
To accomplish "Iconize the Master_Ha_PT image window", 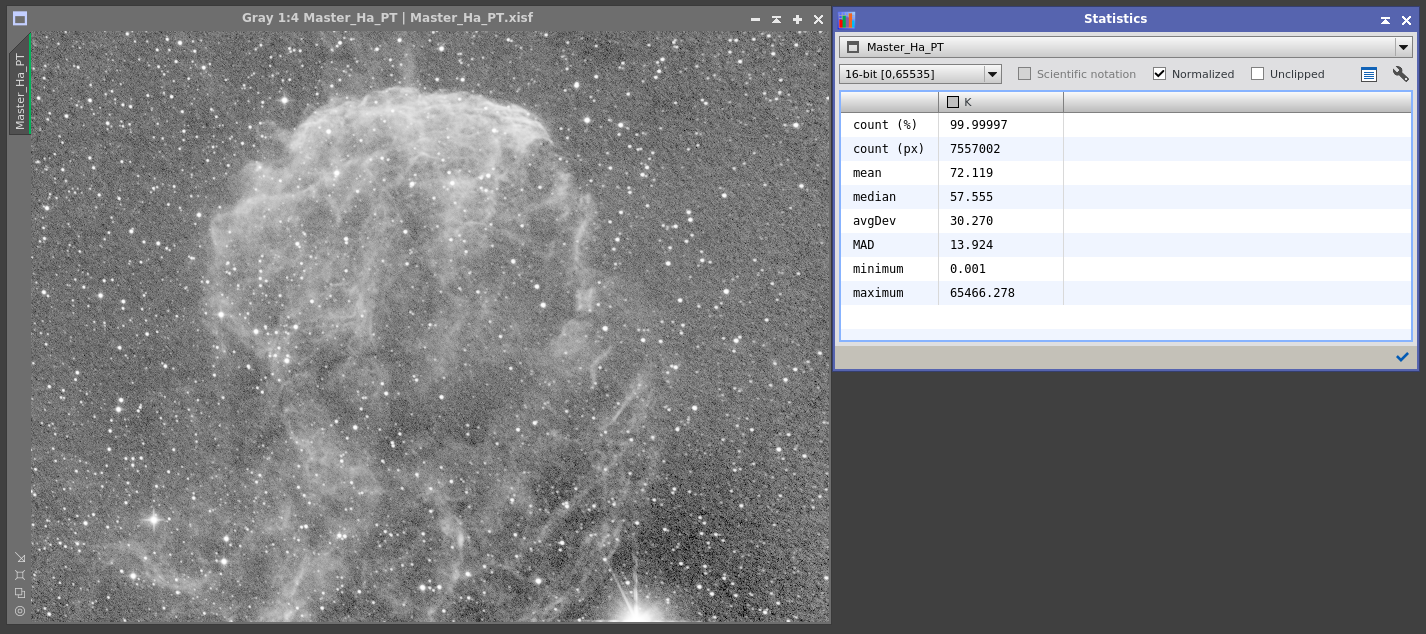I will [755, 19].
